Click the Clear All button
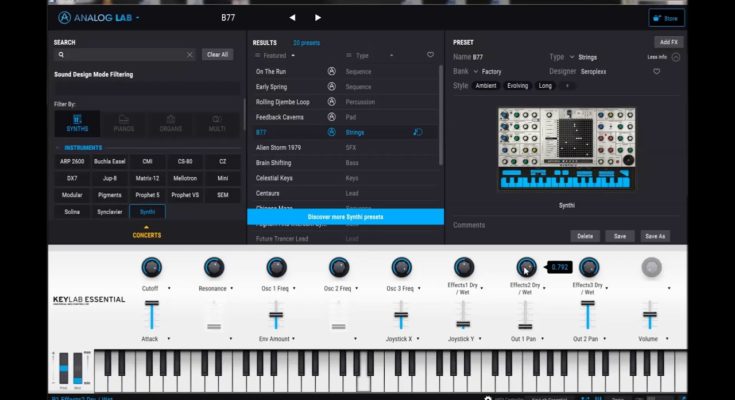The height and width of the screenshot is (400, 735). 217,55
